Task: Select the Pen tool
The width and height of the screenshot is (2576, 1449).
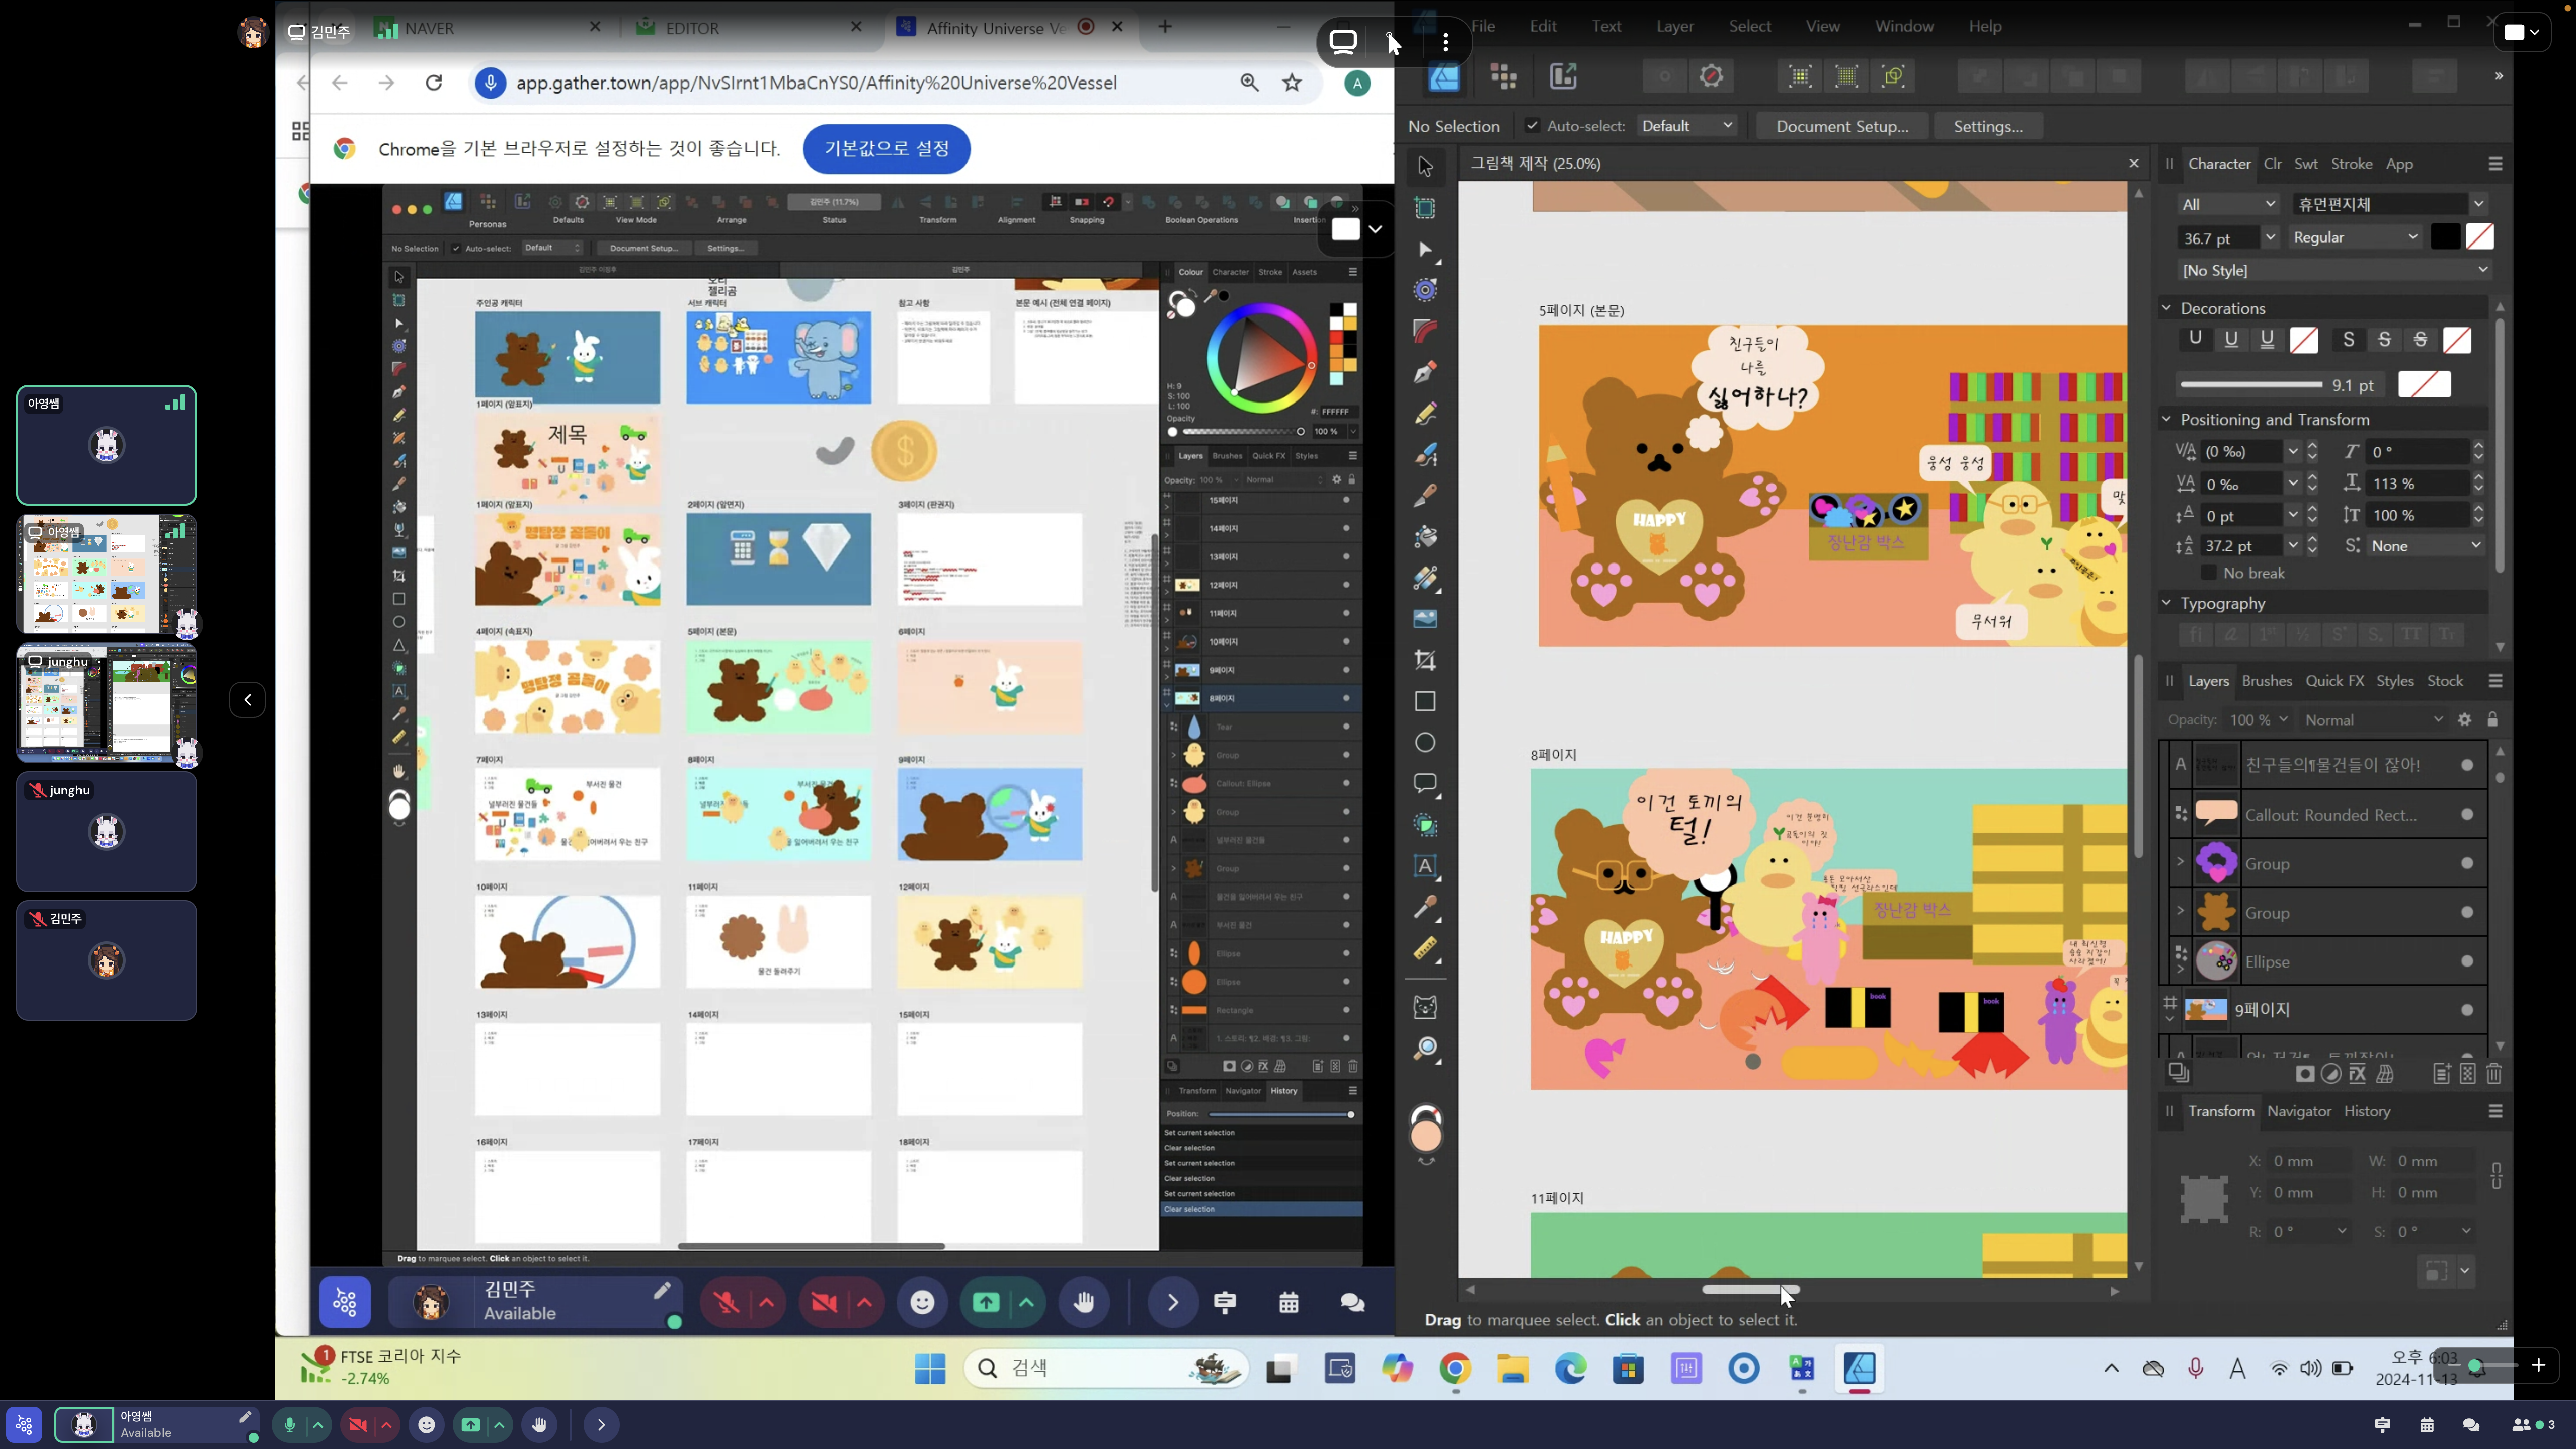Action: pos(1426,372)
